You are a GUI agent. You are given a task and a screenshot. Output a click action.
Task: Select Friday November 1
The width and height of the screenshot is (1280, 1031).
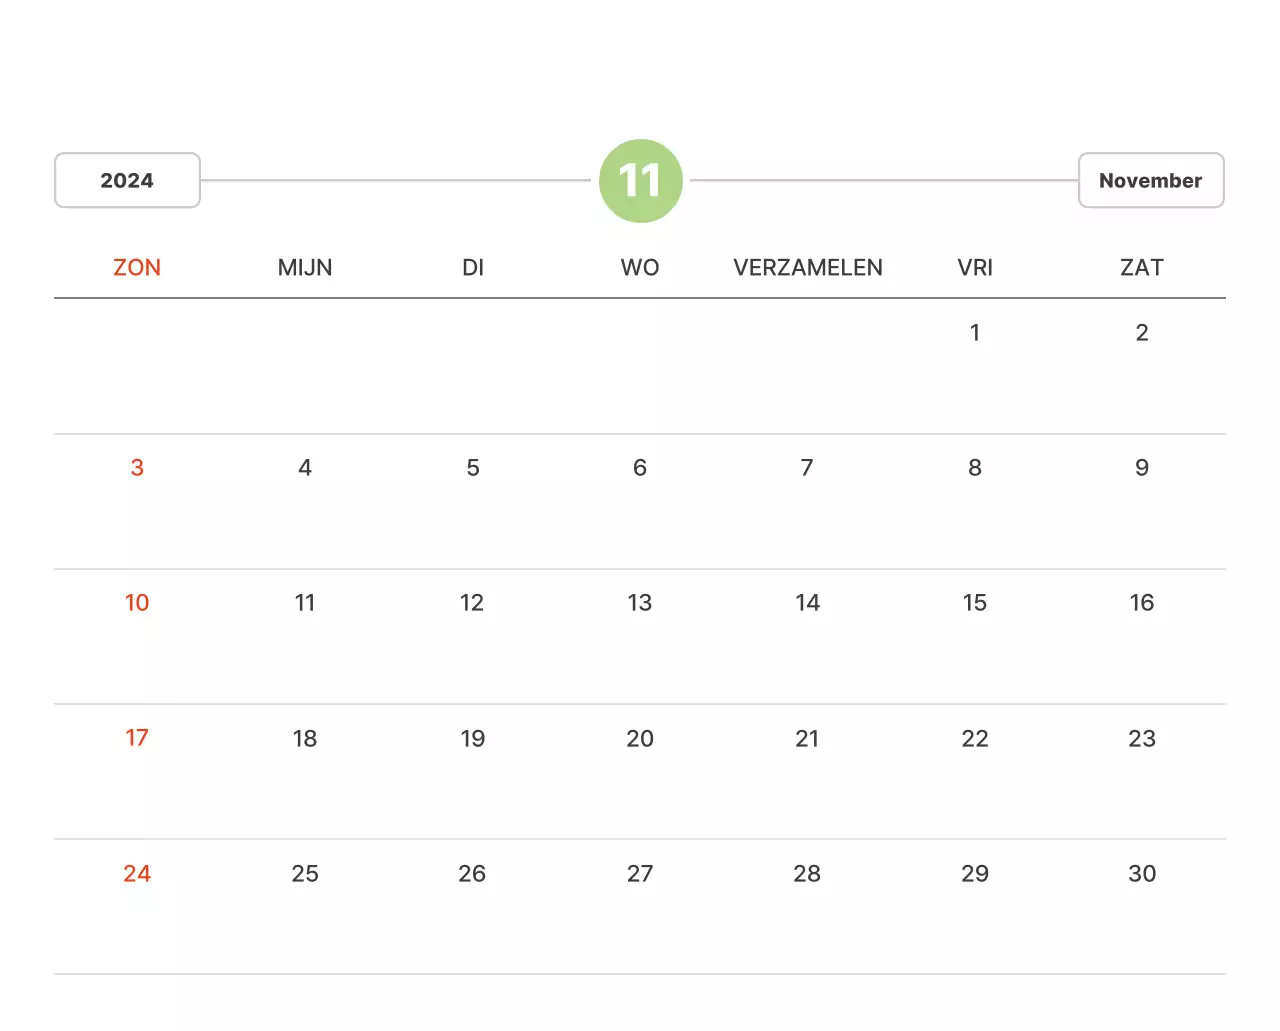(x=975, y=332)
